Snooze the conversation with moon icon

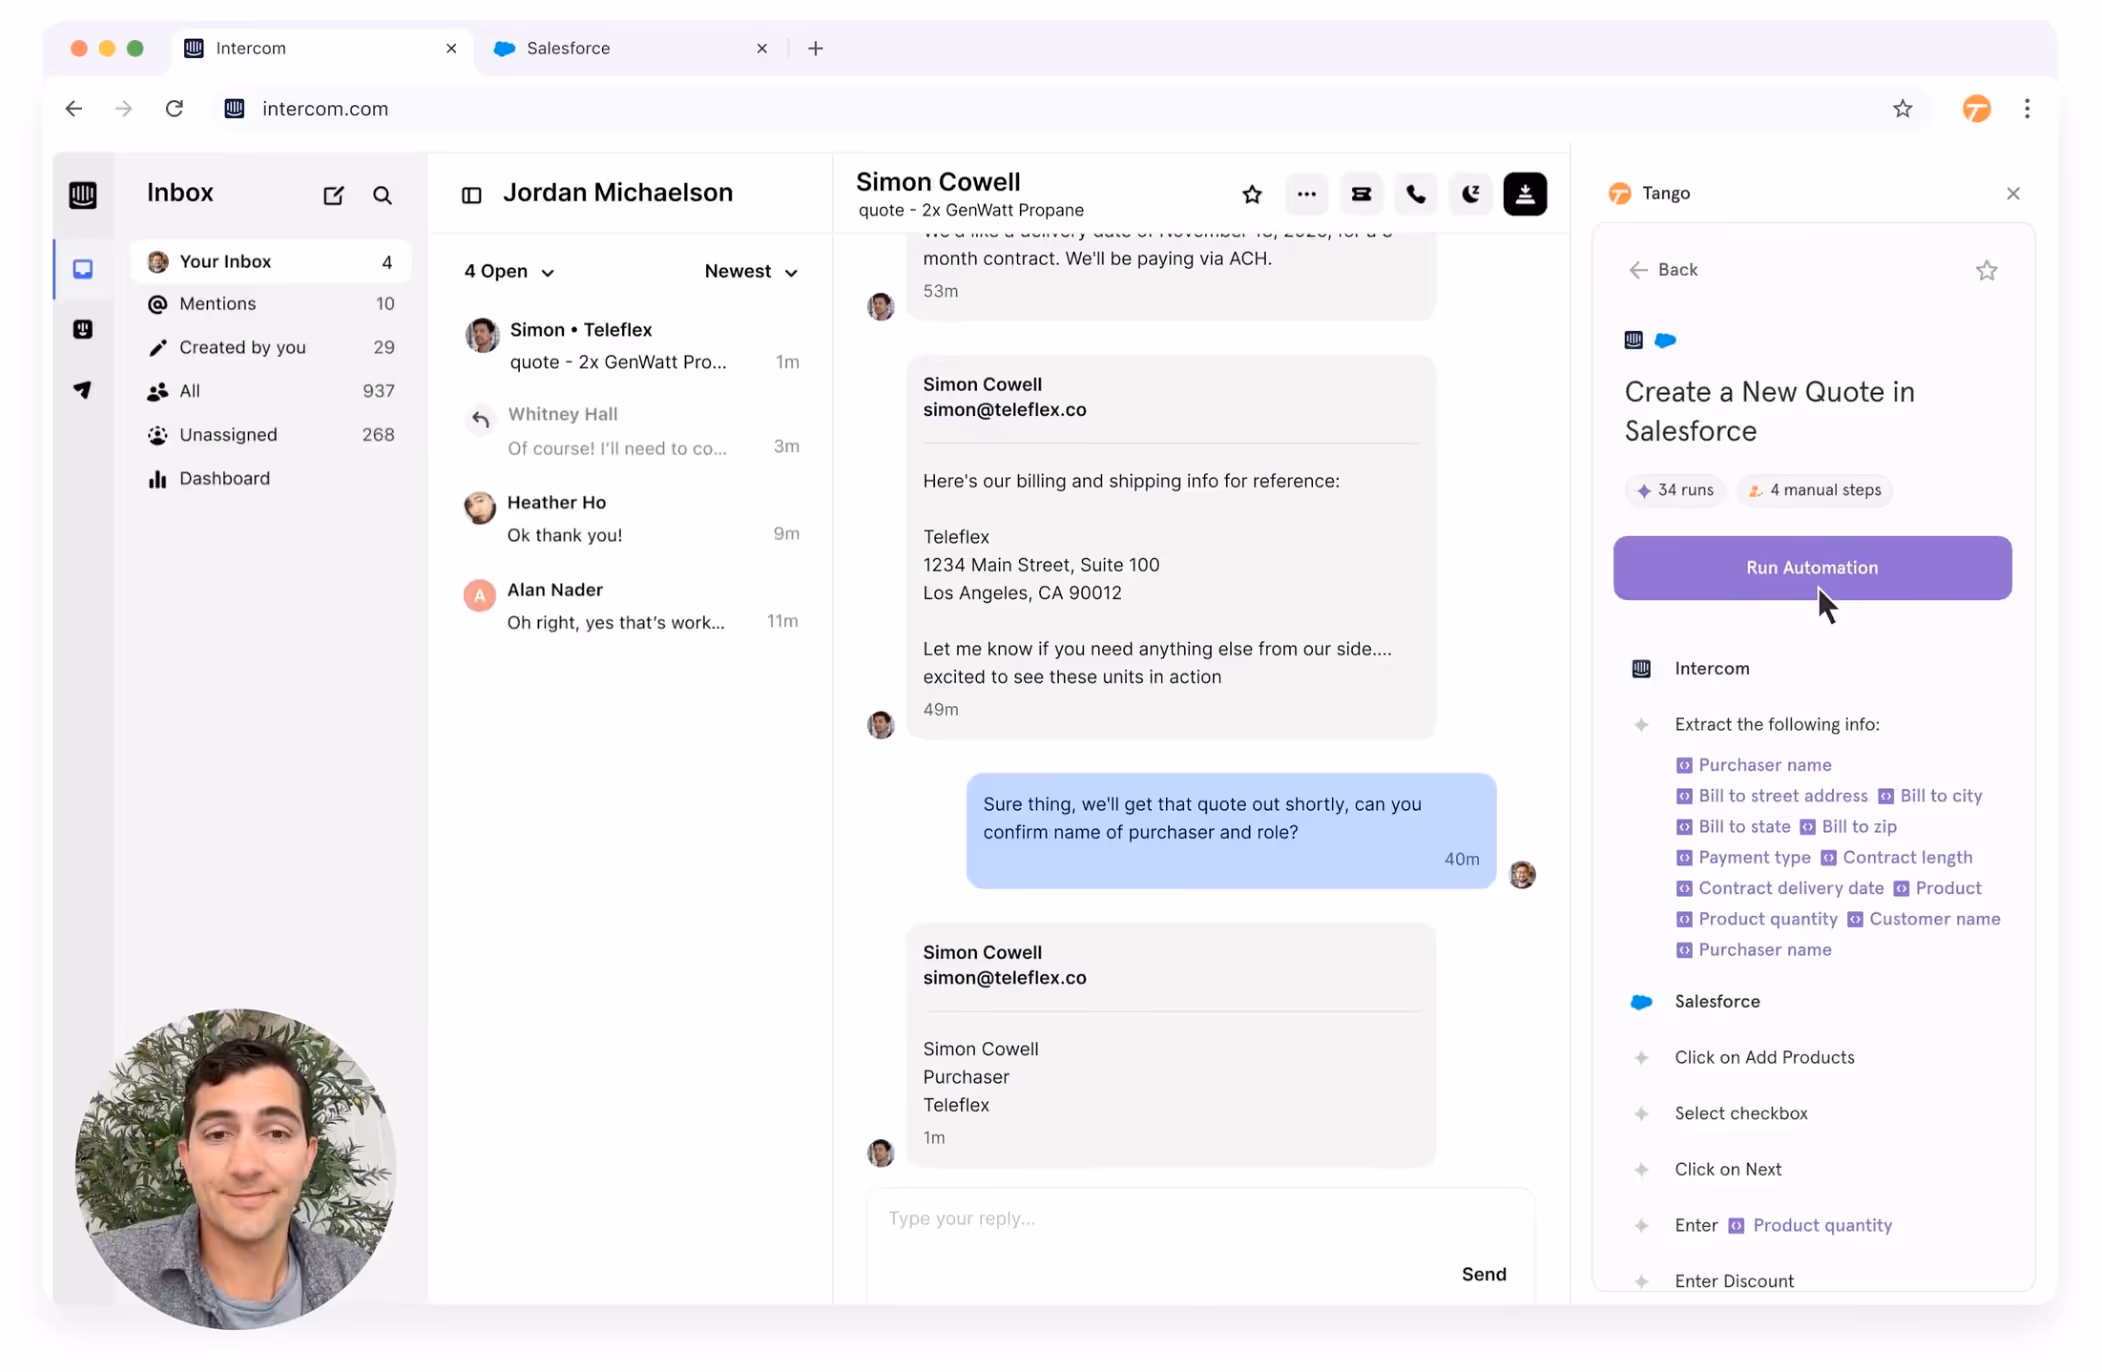point(1470,194)
